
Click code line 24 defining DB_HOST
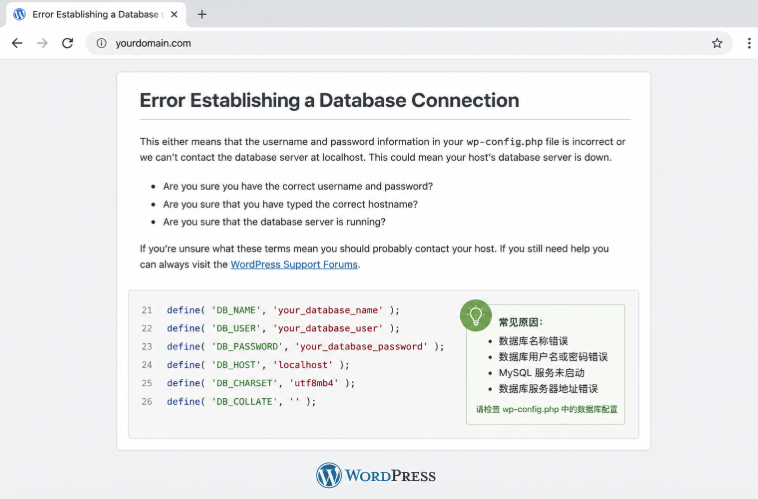coord(258,365)
